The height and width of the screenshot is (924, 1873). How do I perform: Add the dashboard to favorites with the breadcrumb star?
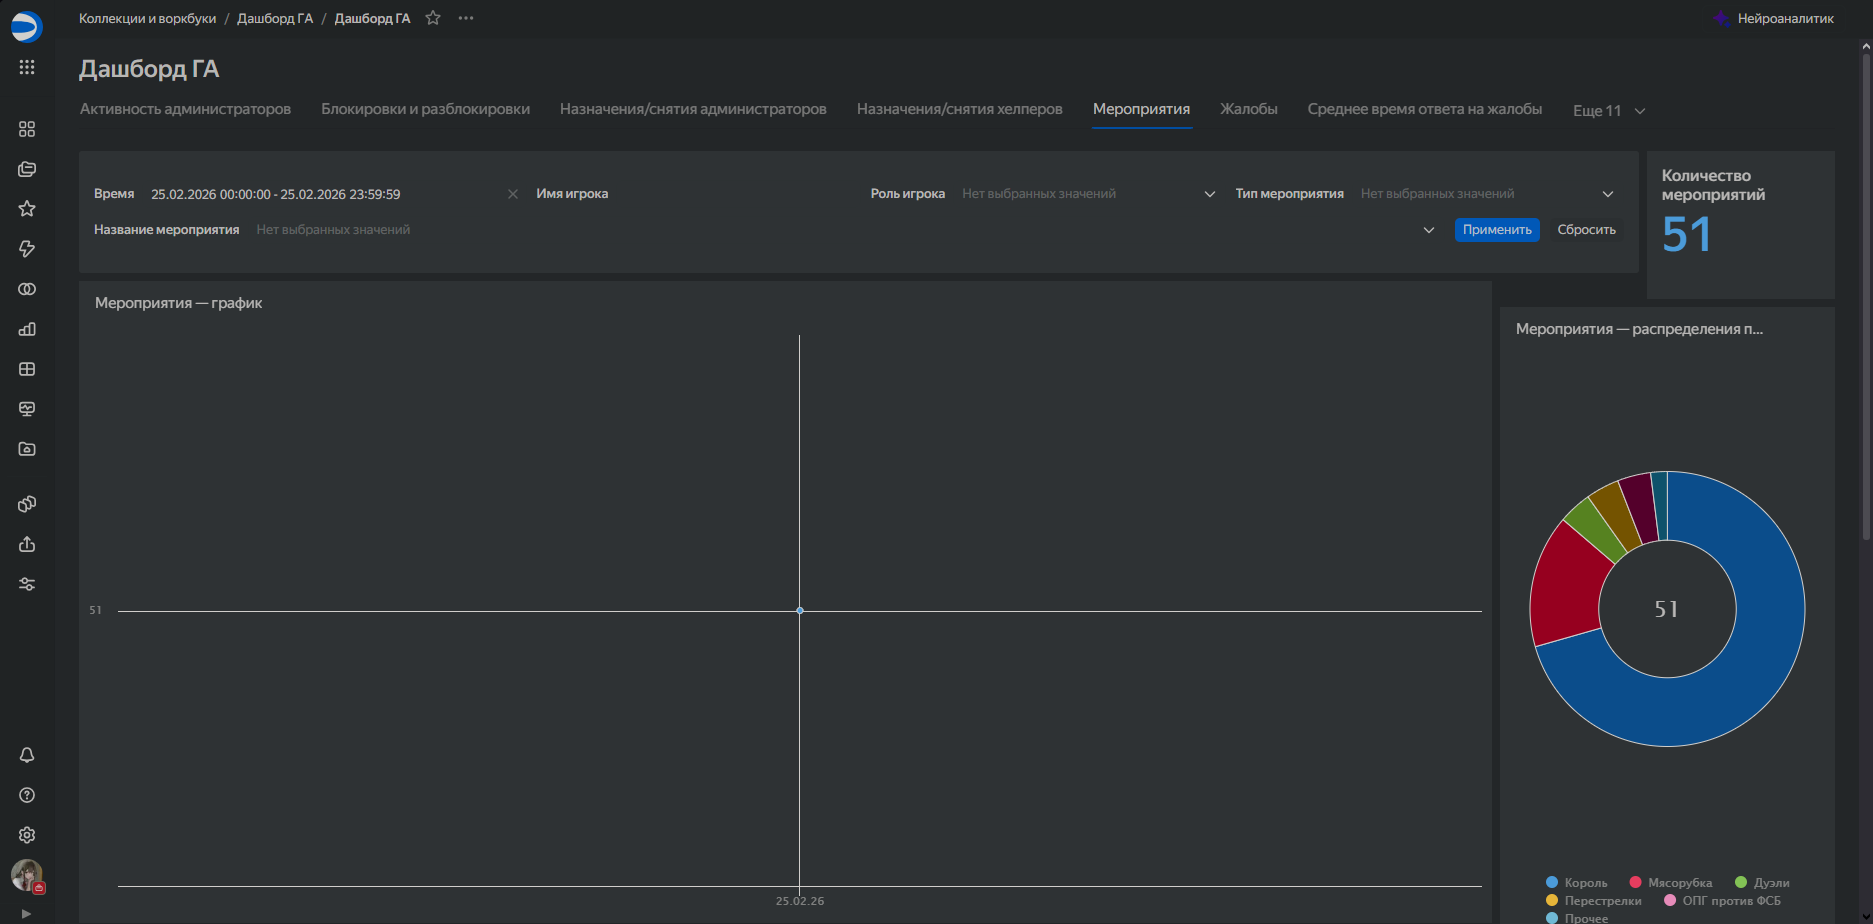(433, 18)
